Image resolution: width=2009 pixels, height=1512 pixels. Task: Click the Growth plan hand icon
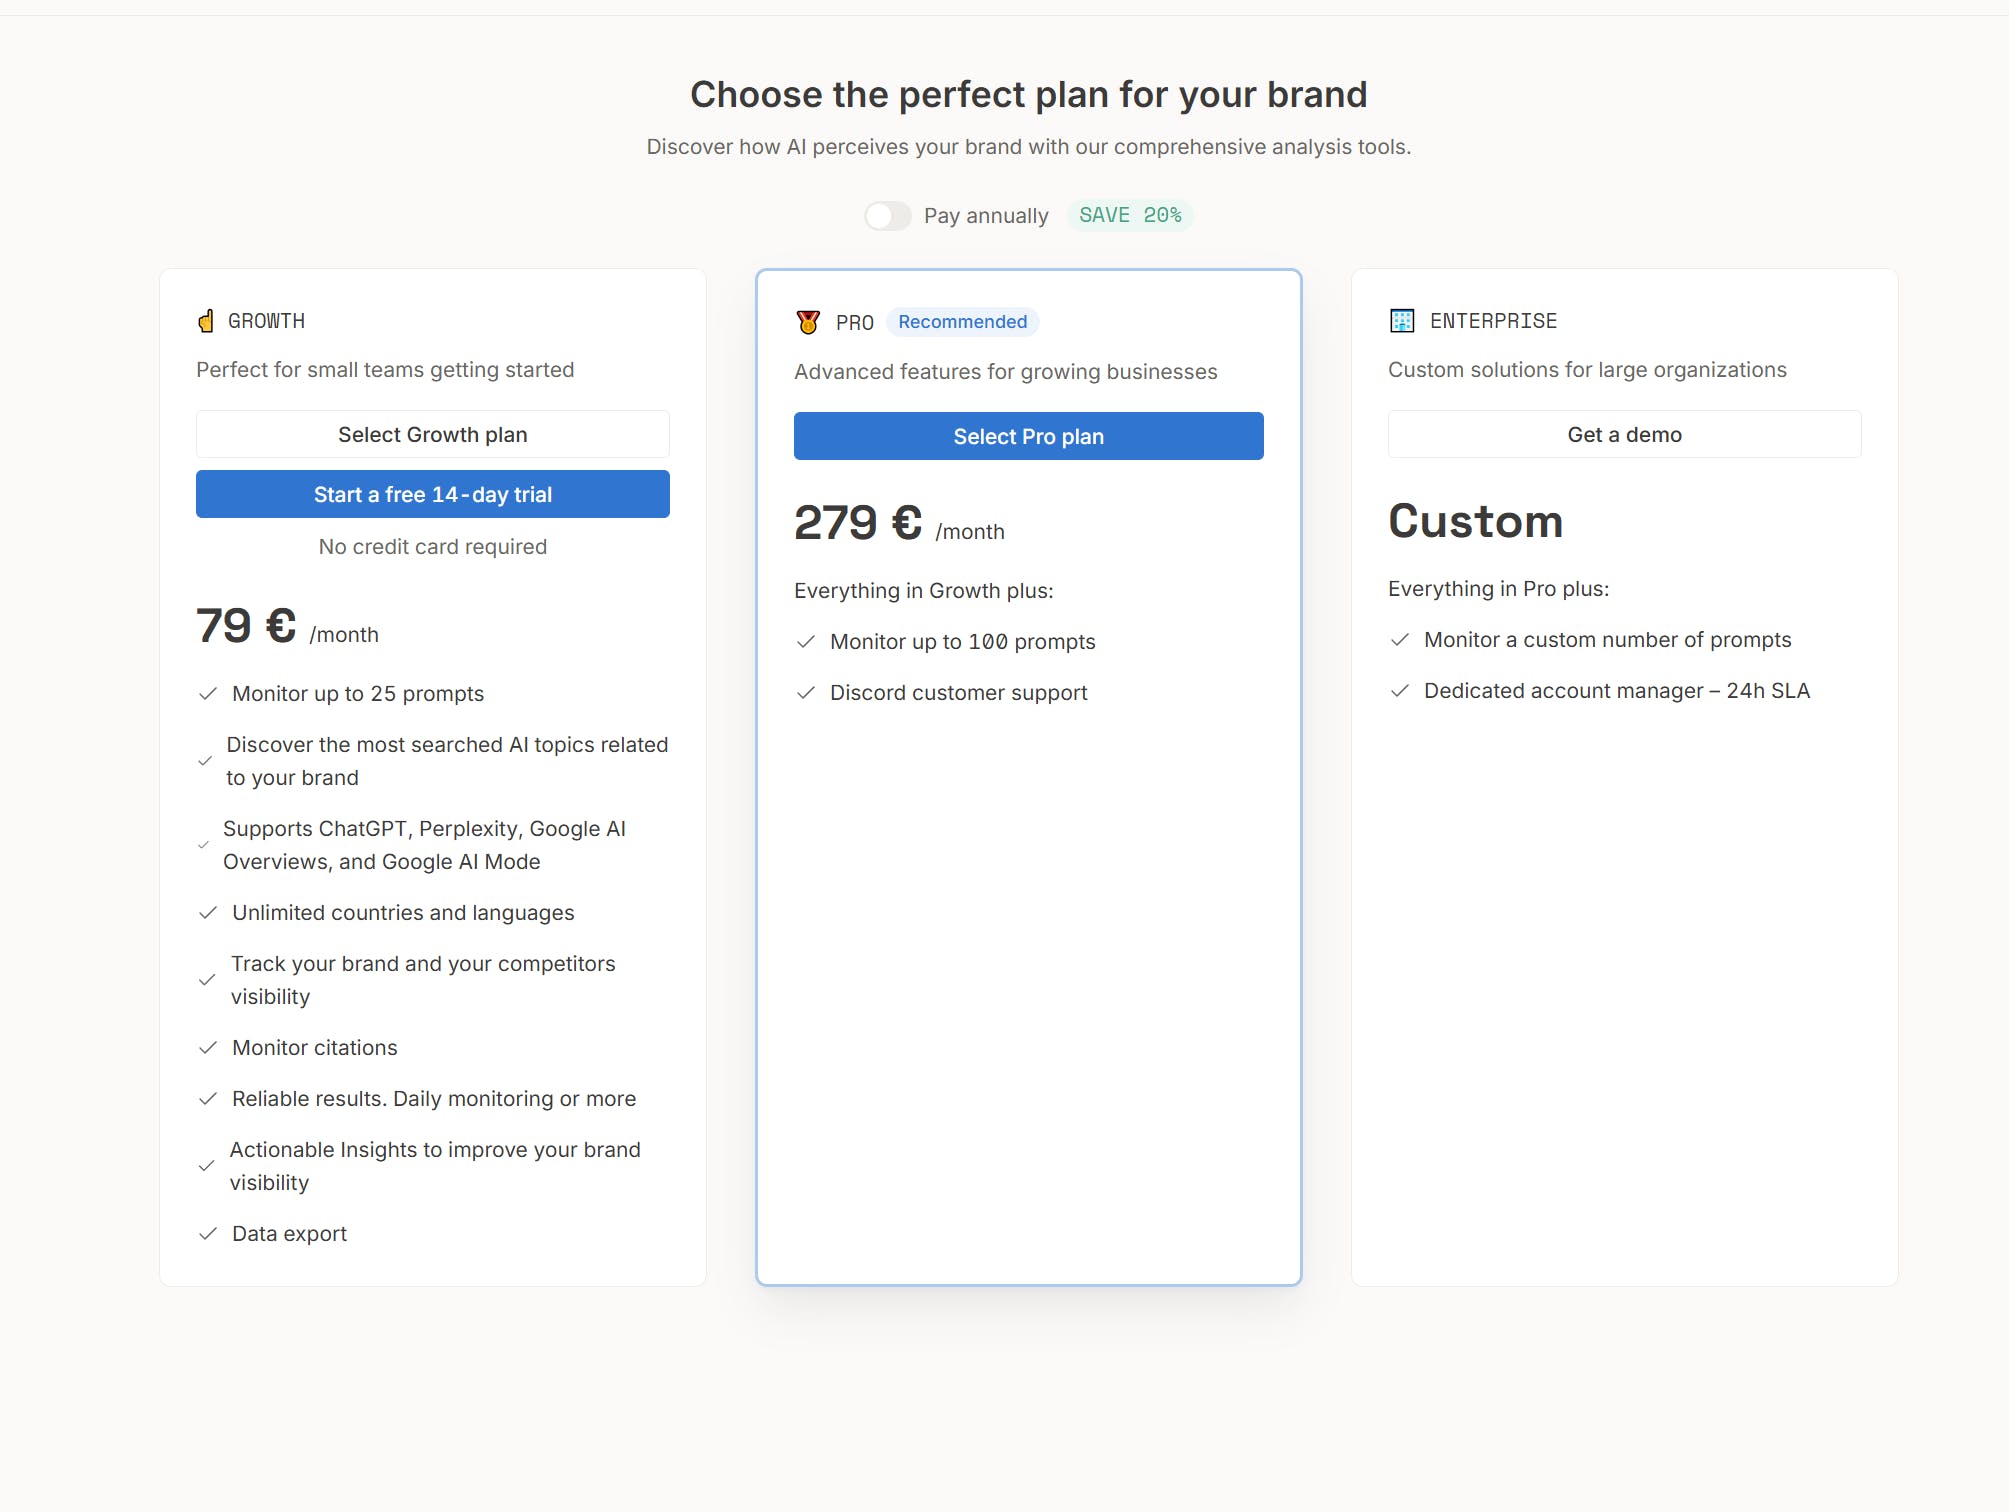[206, 321]
